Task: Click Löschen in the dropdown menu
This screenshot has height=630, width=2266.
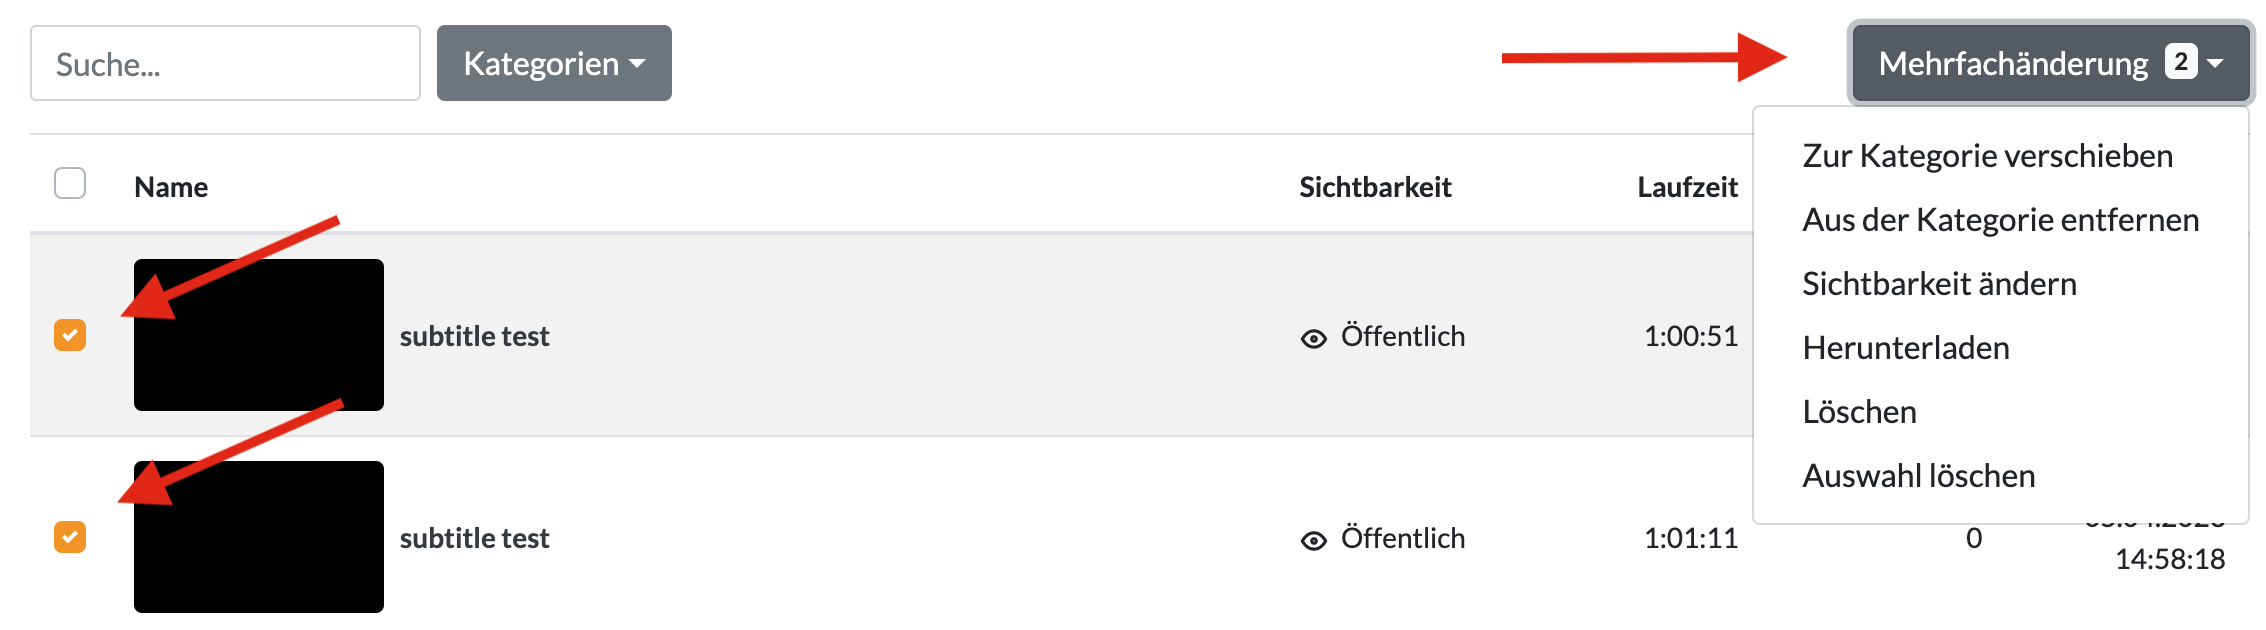Action: point(1859,412)
